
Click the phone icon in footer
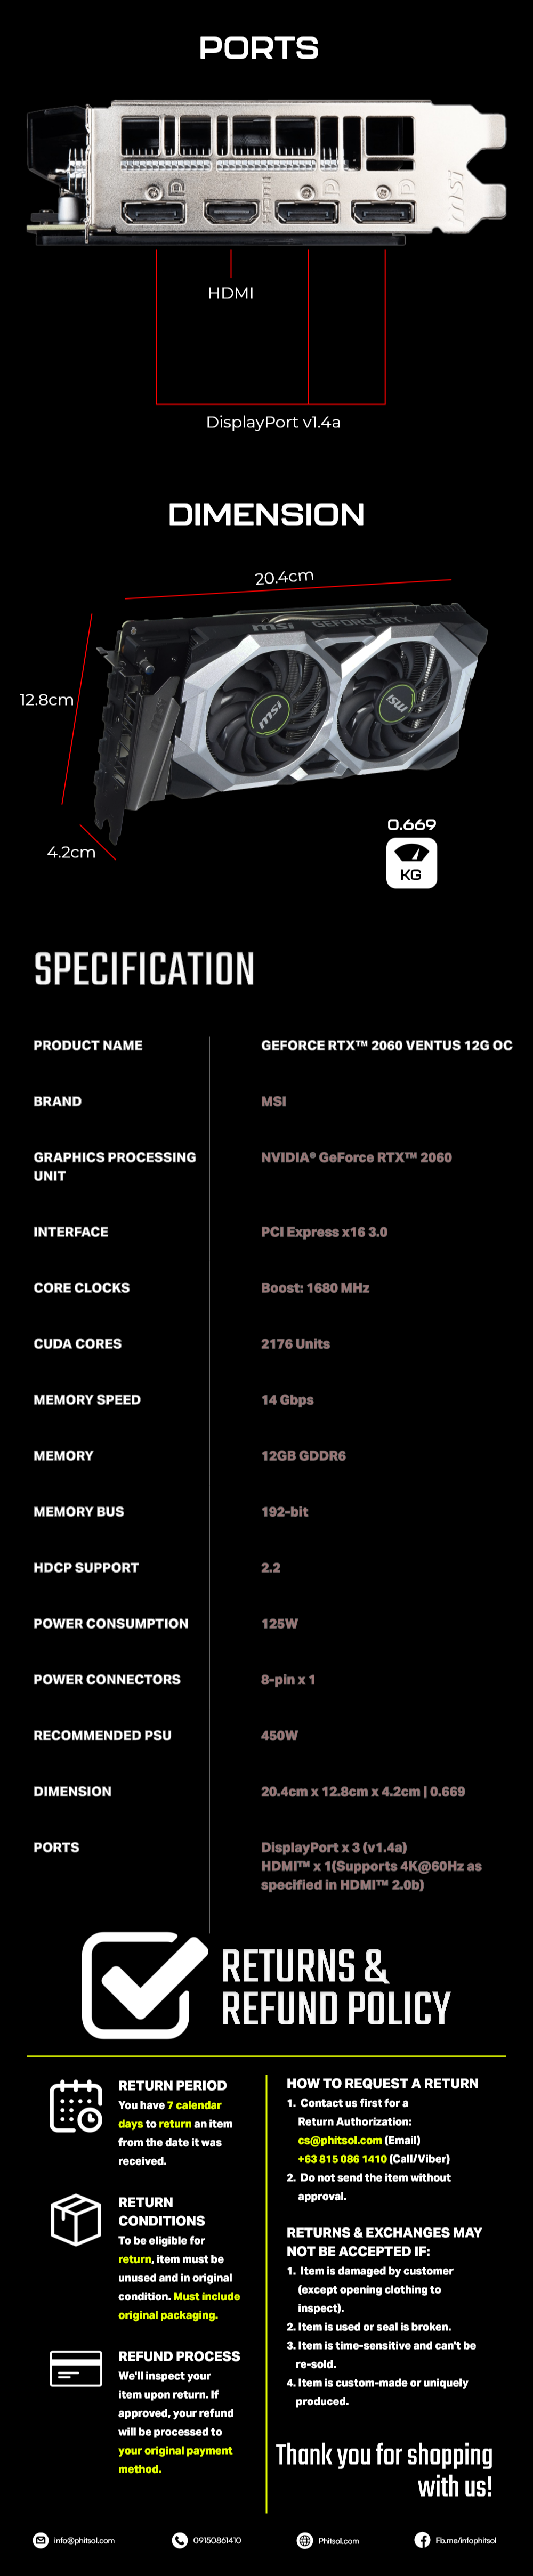point(180,2540)
